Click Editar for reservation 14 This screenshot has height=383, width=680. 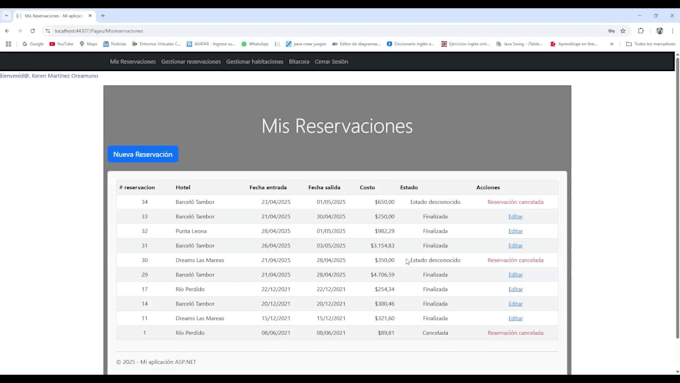pos(515,304)
